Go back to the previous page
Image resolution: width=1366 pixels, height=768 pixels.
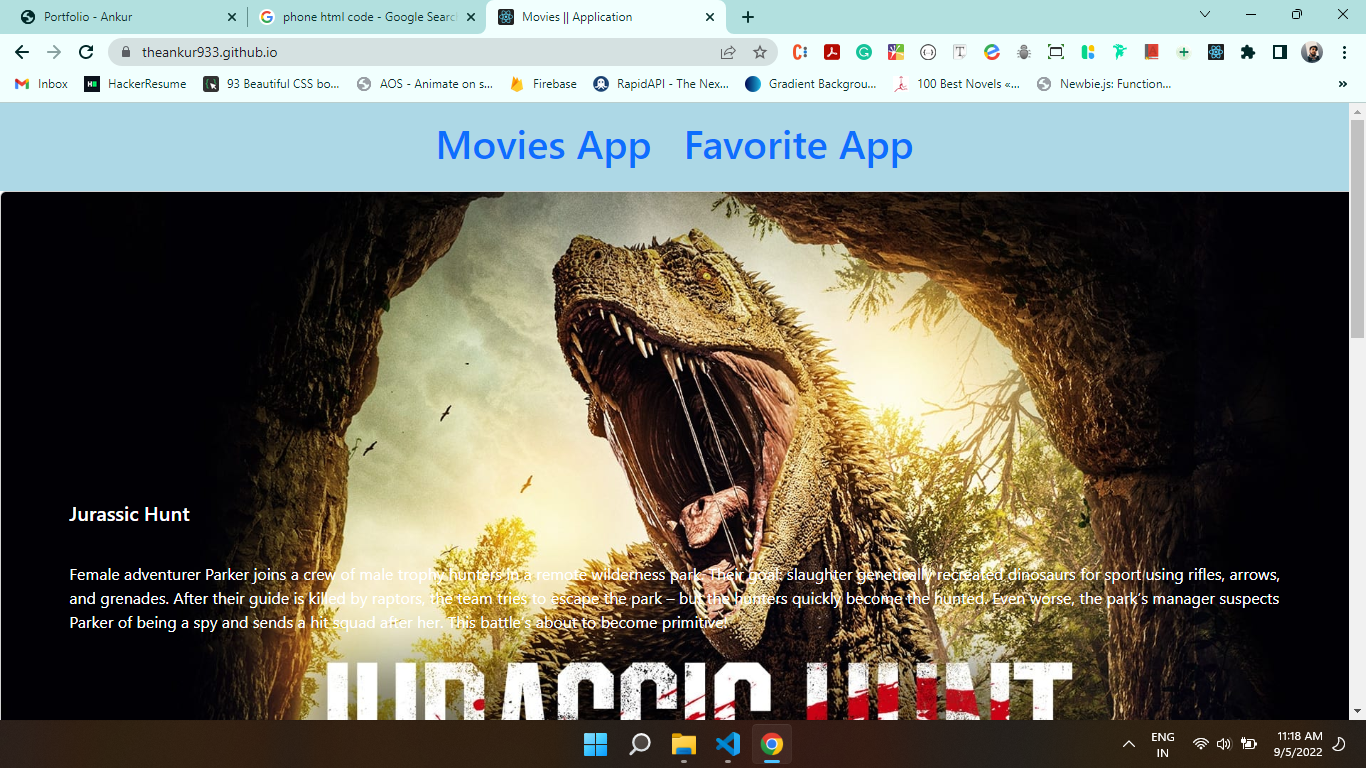pos(22,52)
